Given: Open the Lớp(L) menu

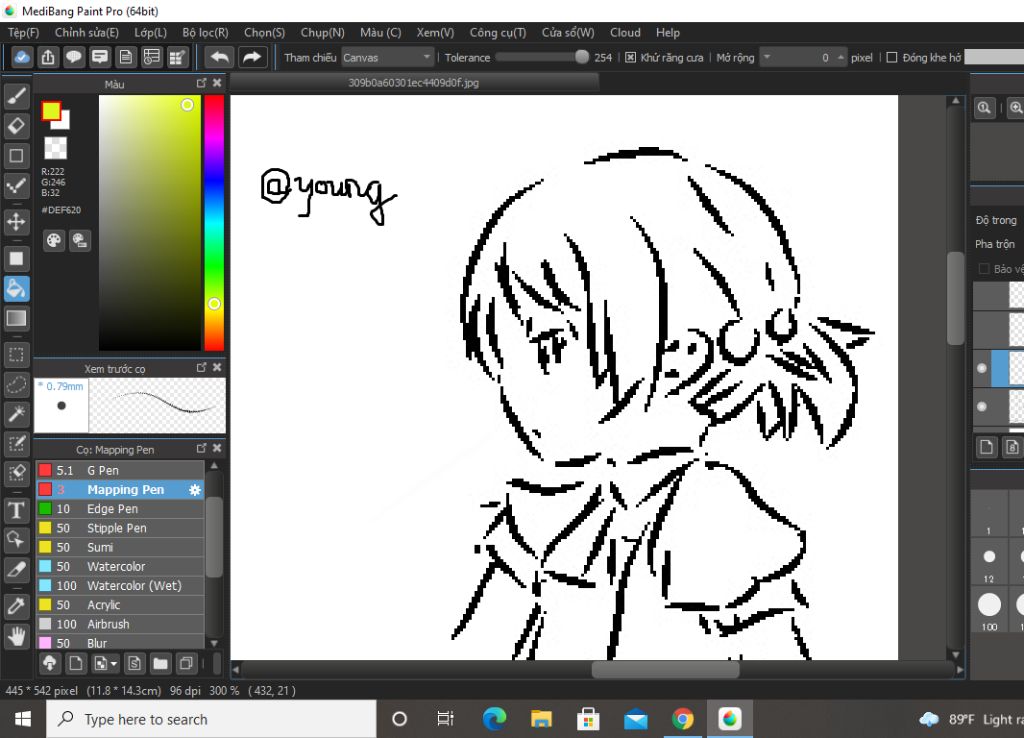Looking at the screenshot, I should coord(150,33).
